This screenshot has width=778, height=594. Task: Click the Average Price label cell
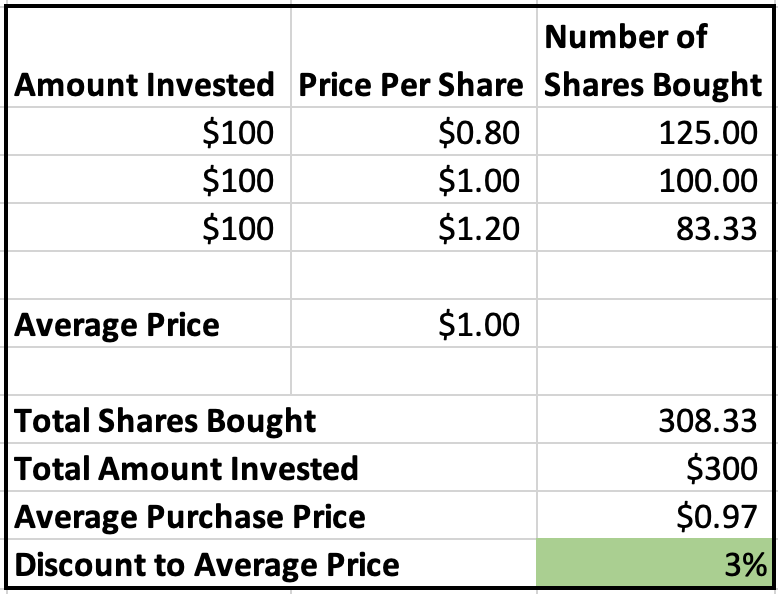pos(148,323)
